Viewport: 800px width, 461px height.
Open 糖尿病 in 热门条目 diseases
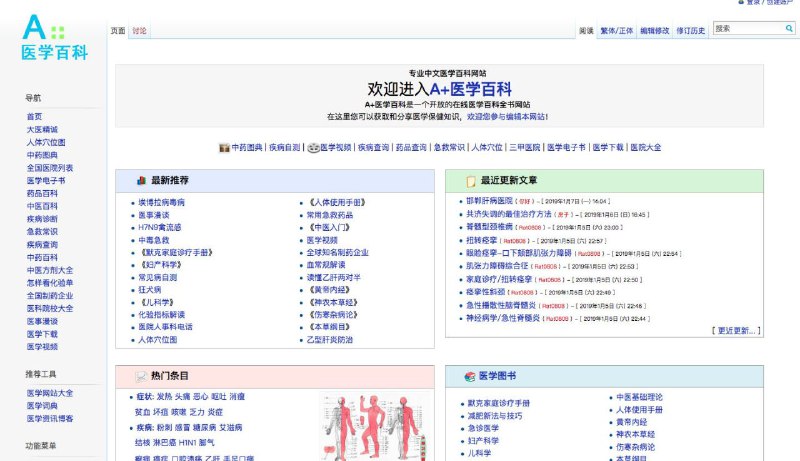pos(204,427)
